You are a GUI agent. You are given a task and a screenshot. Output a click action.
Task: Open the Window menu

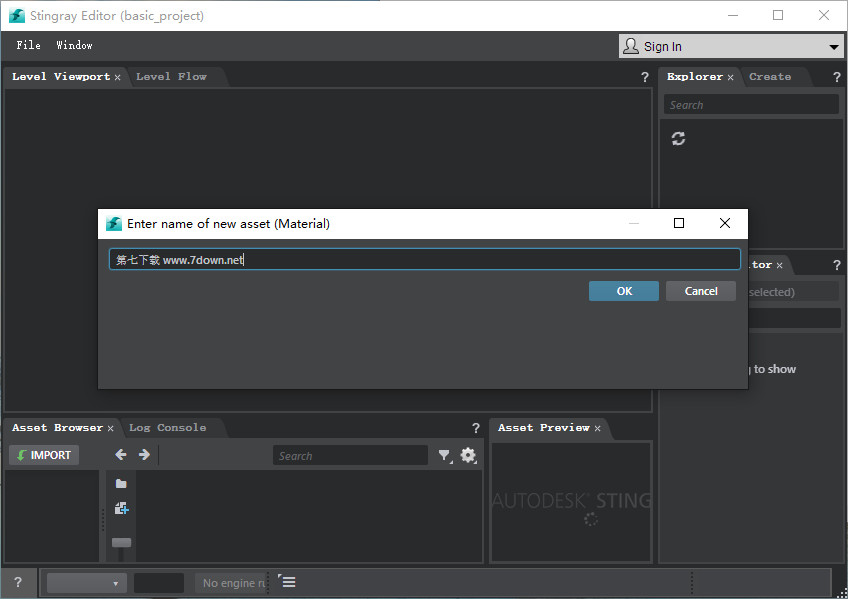coord(74,45)
